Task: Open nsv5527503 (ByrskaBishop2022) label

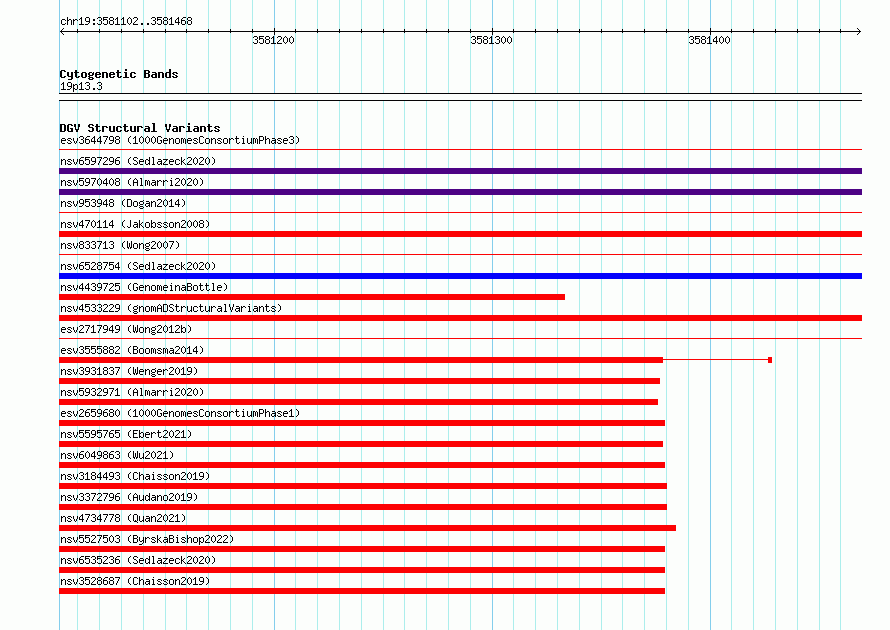Action: [147, 539]
